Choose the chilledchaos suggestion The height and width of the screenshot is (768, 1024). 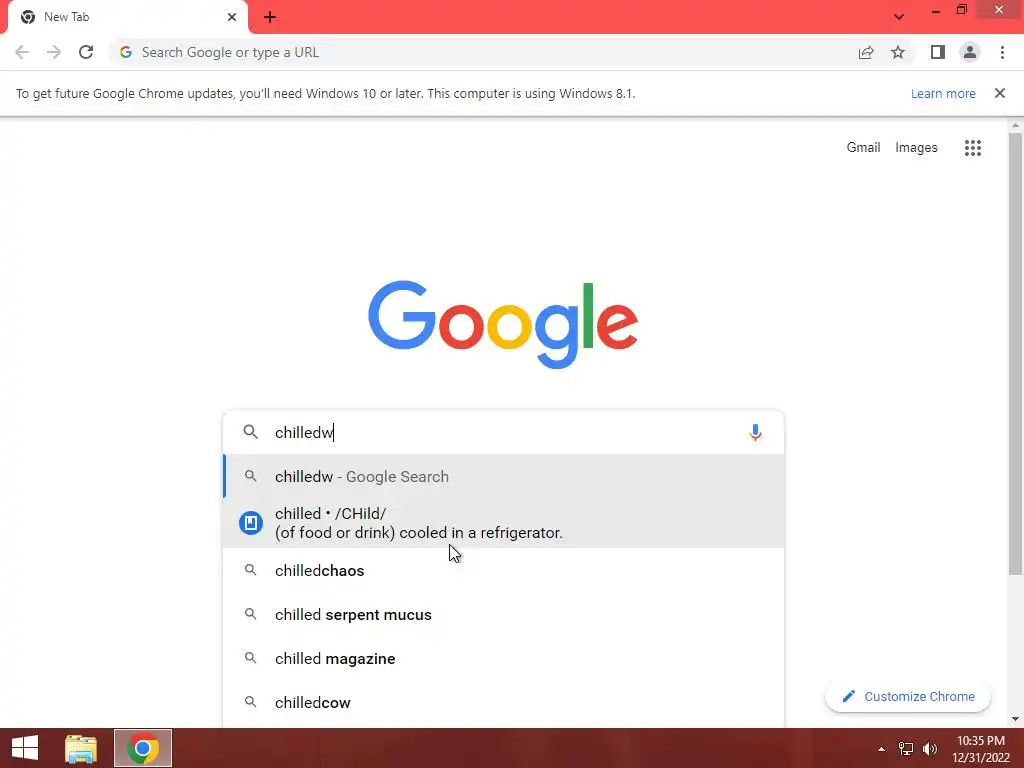pos(504,571)
